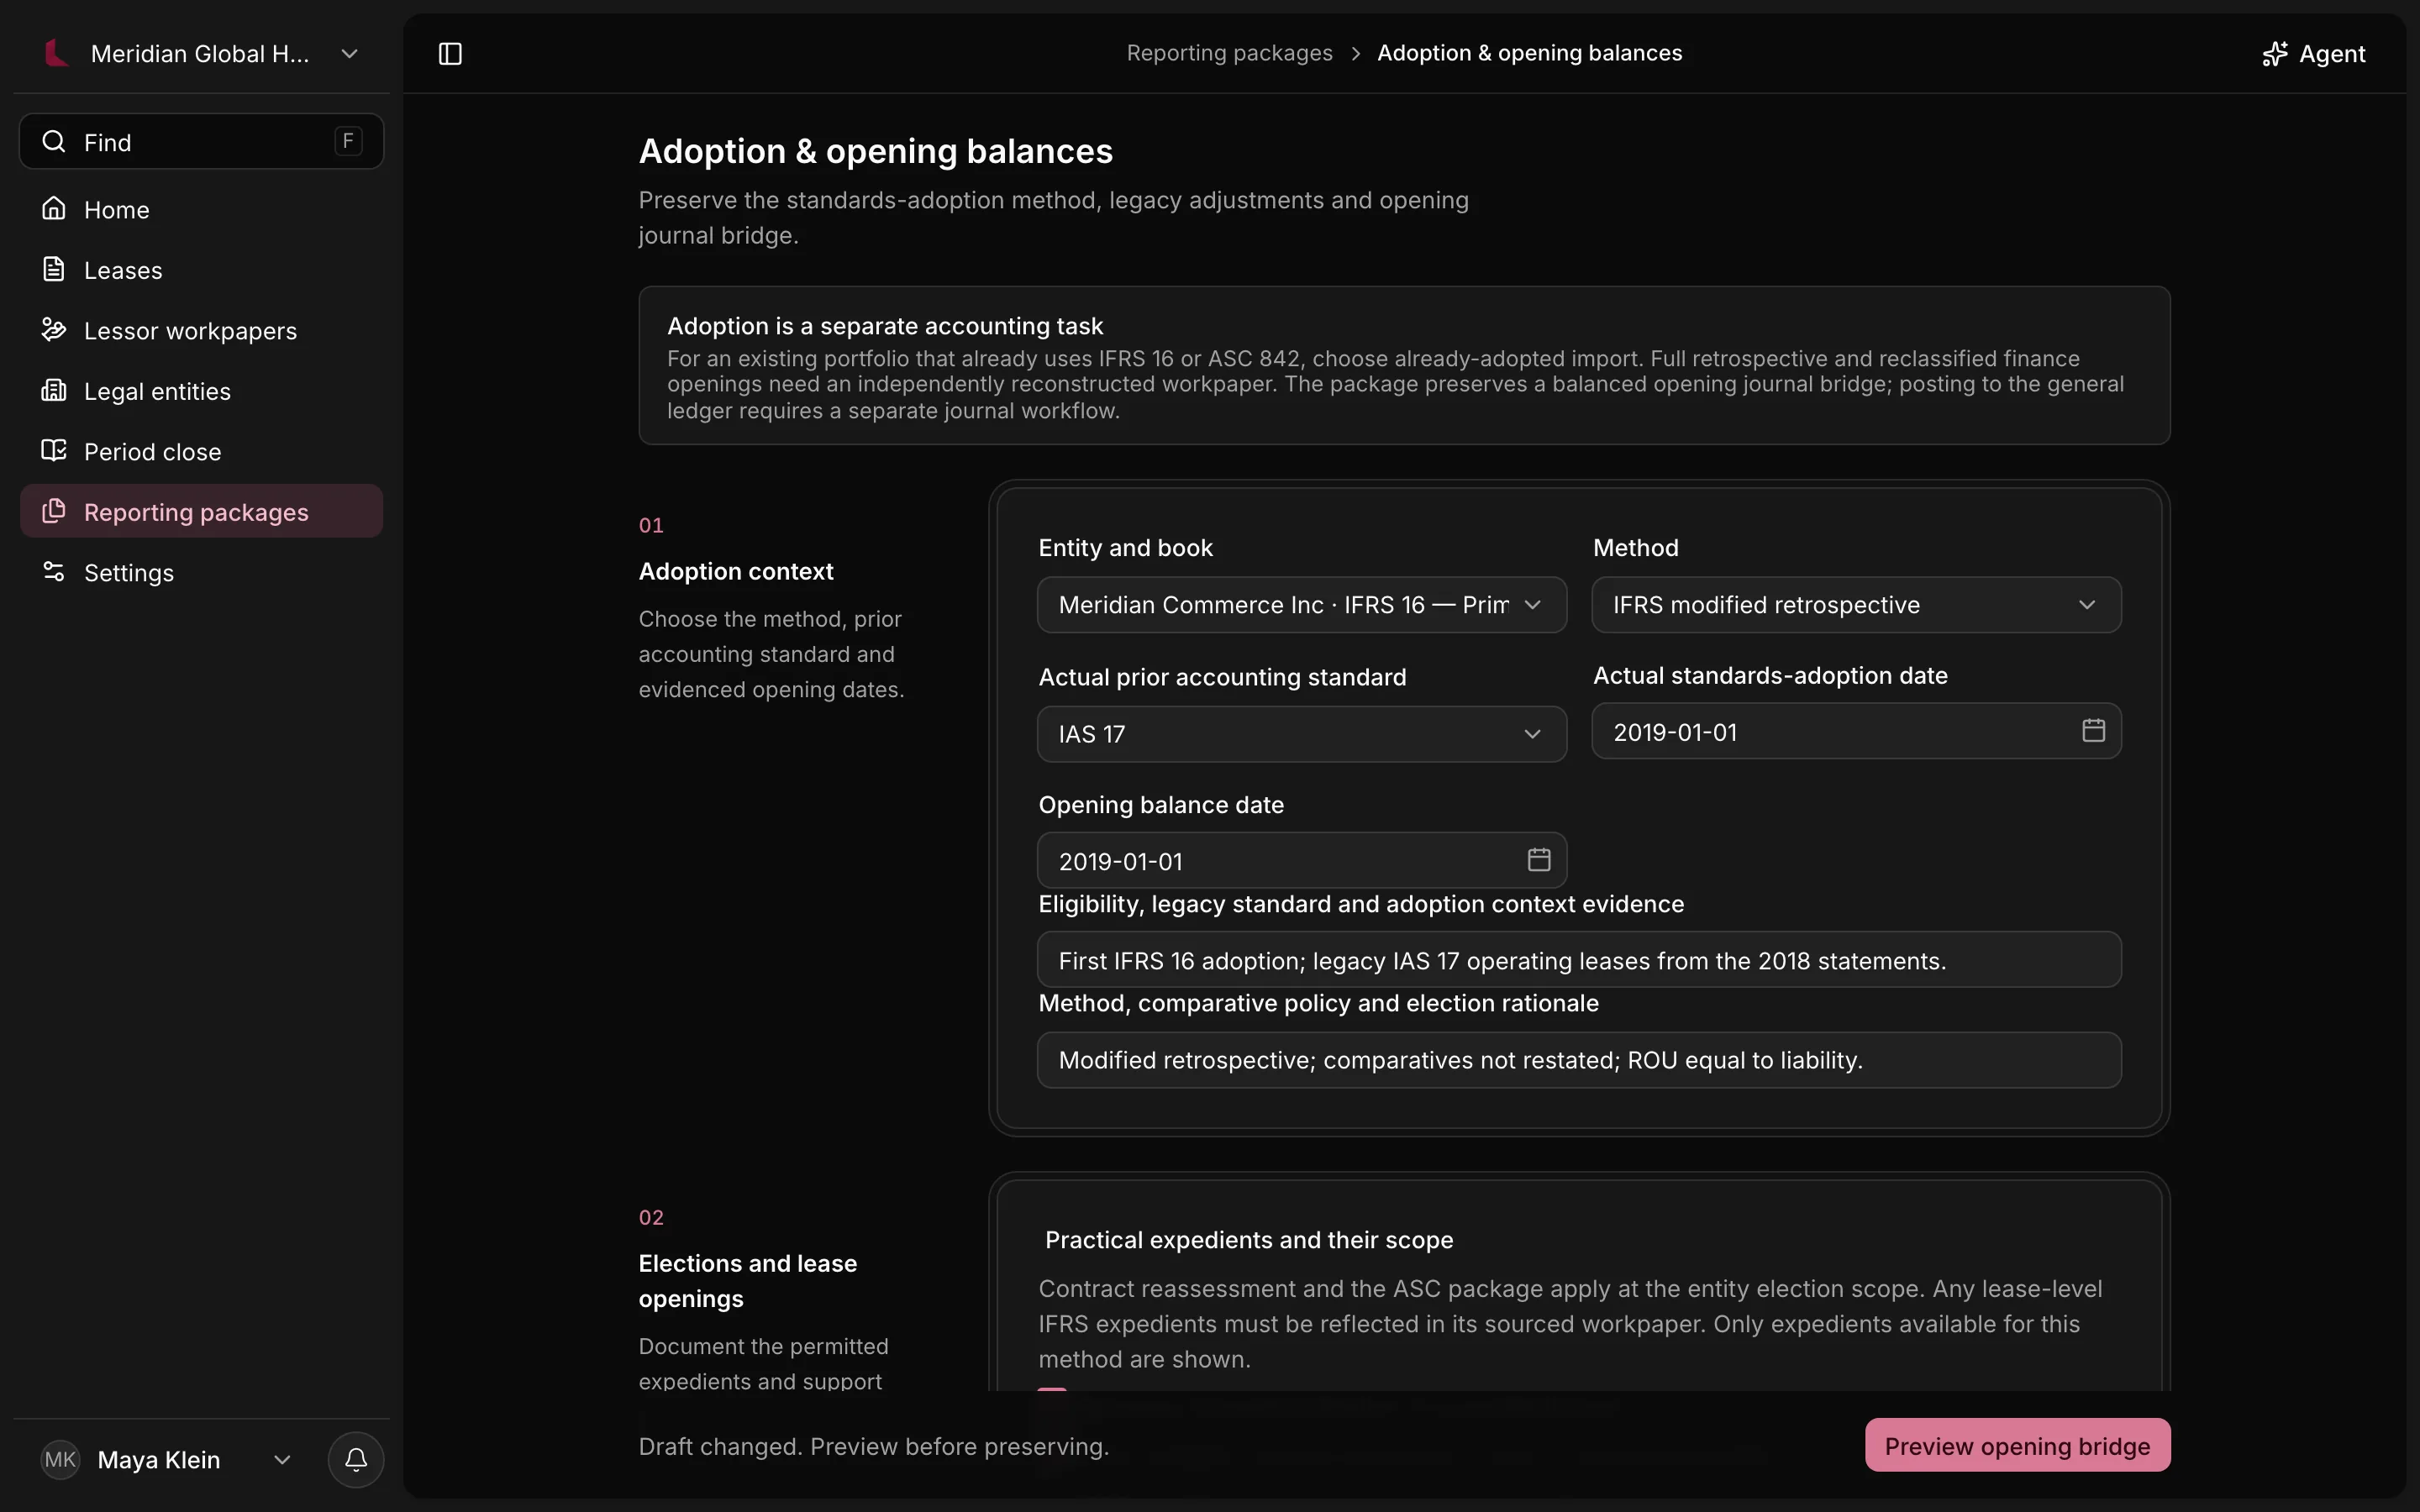The height and width of the screenshot is (1512, 2420).
Task: Click the Actual standards-adoption date field
Action: pos(1856,731)
